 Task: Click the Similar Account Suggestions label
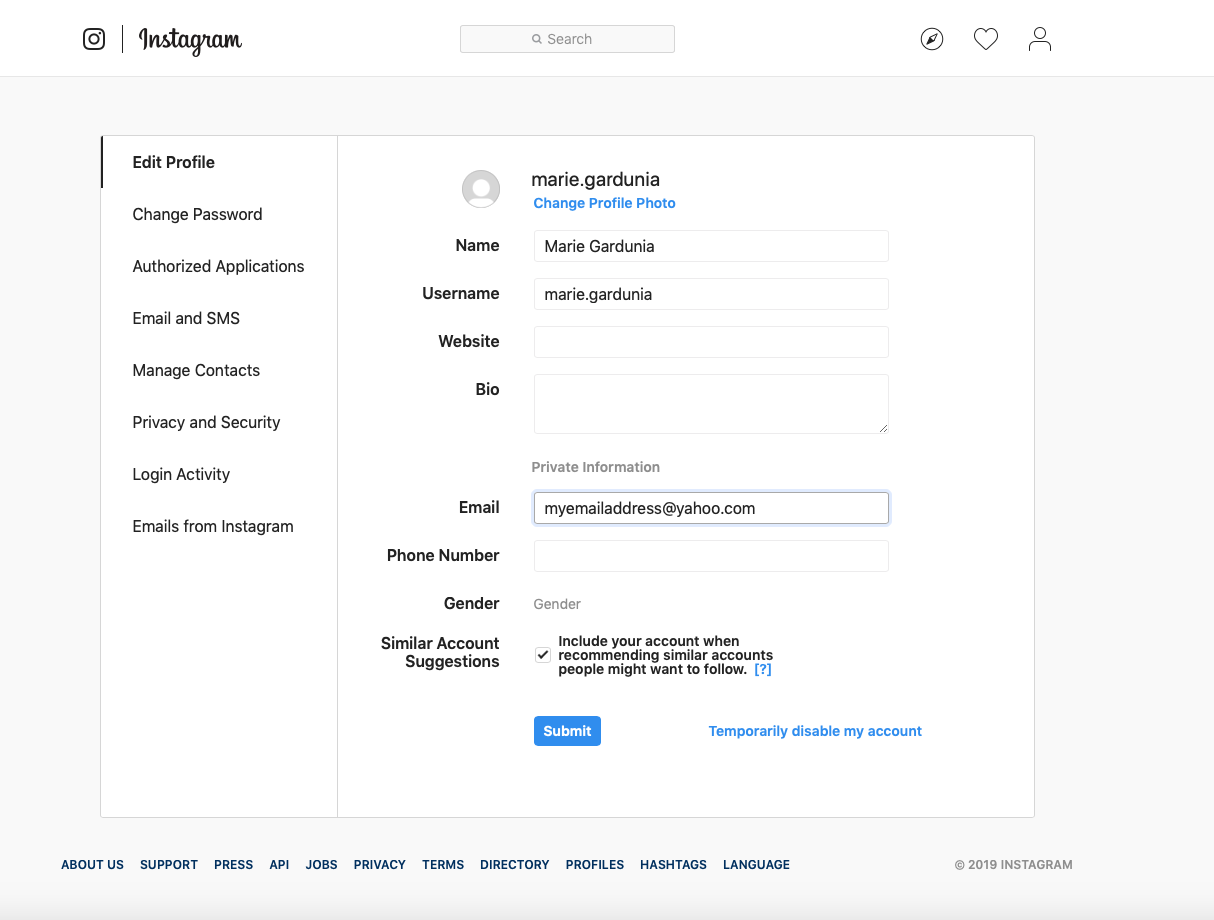440,652
